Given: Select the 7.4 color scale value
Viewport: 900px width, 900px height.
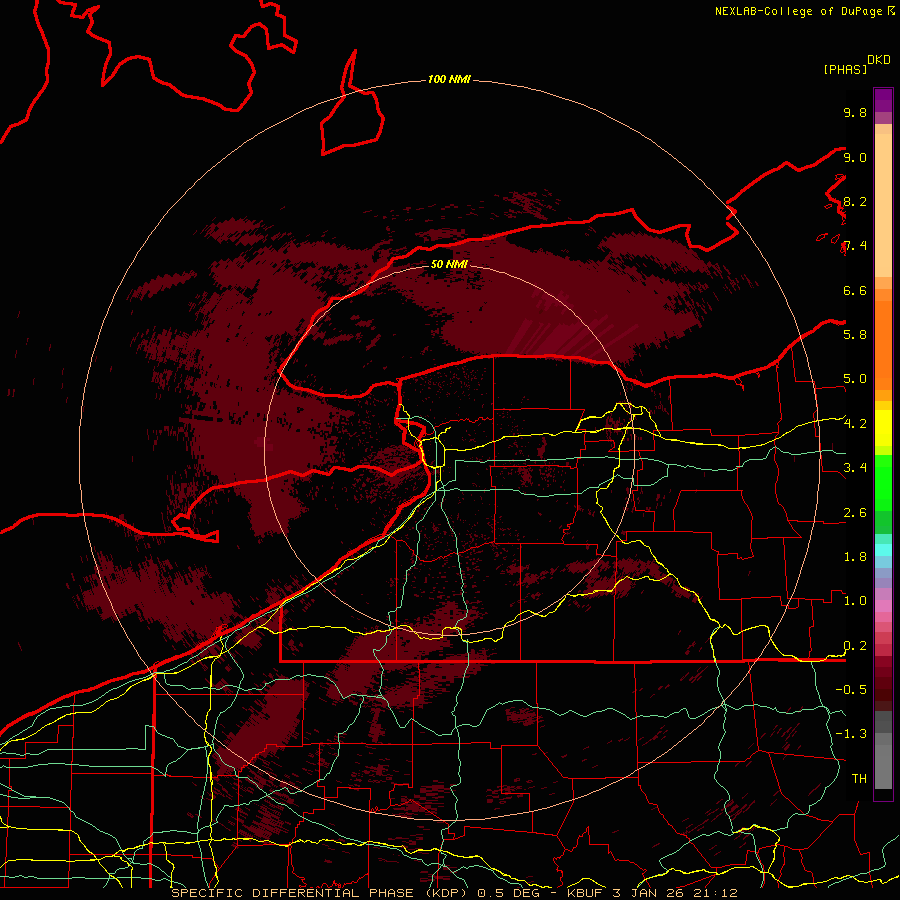Looking at the screenshot, I should (855, 246).
